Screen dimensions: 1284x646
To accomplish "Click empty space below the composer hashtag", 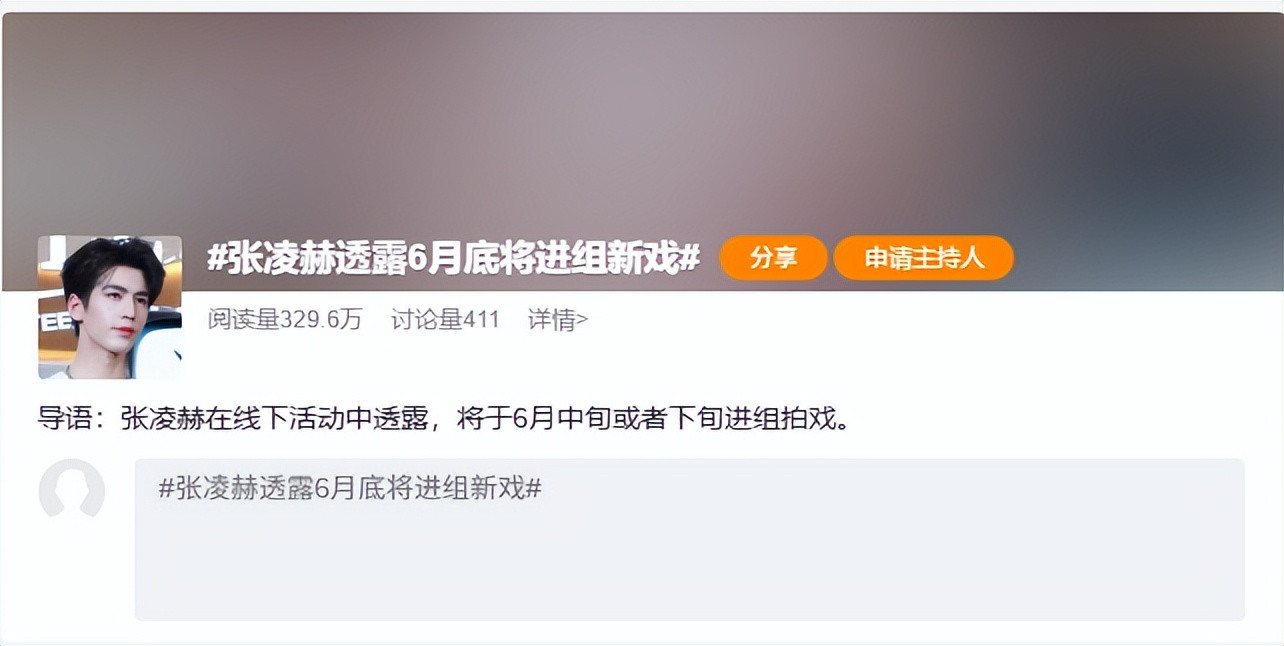I will [690, 565].
